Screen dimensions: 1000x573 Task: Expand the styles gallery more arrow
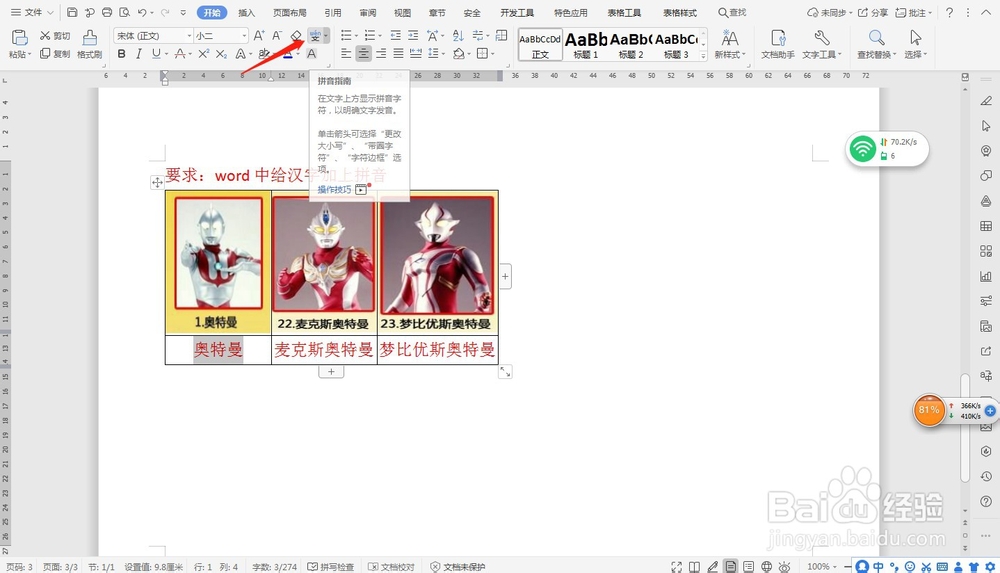pyautogui.click(x=703, y=56)
